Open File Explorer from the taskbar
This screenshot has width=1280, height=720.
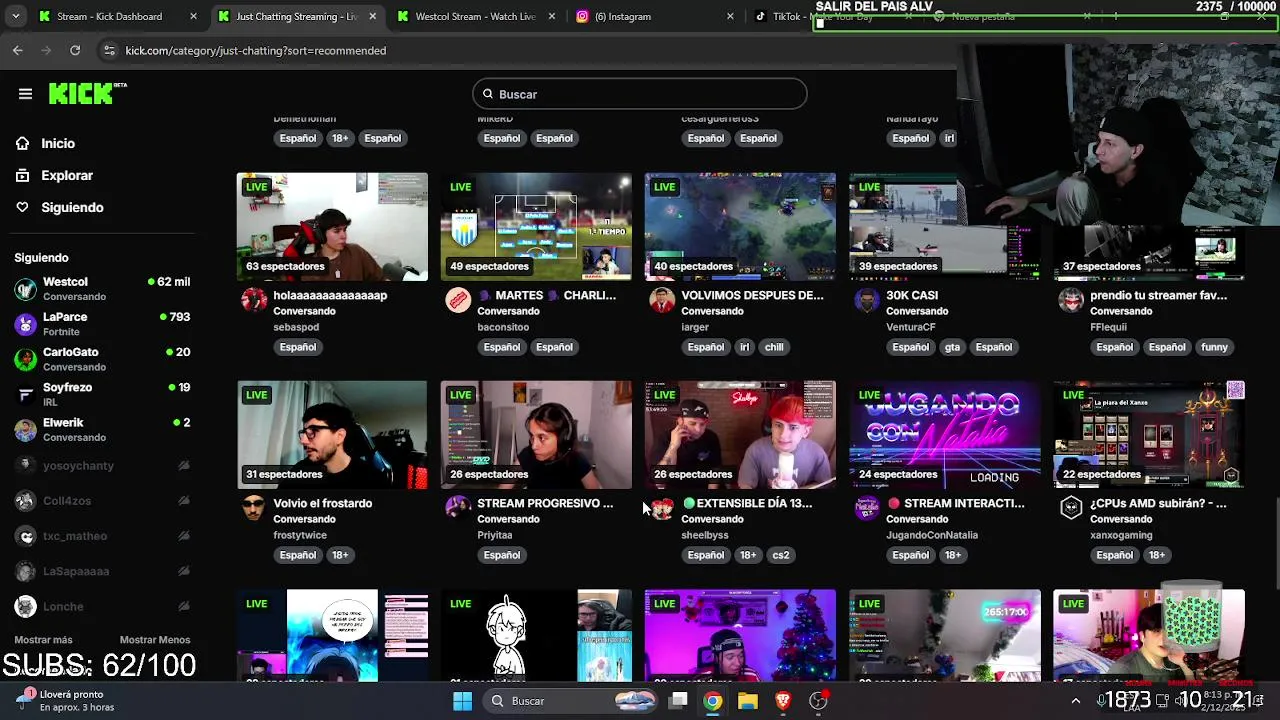tap(748, 701)
